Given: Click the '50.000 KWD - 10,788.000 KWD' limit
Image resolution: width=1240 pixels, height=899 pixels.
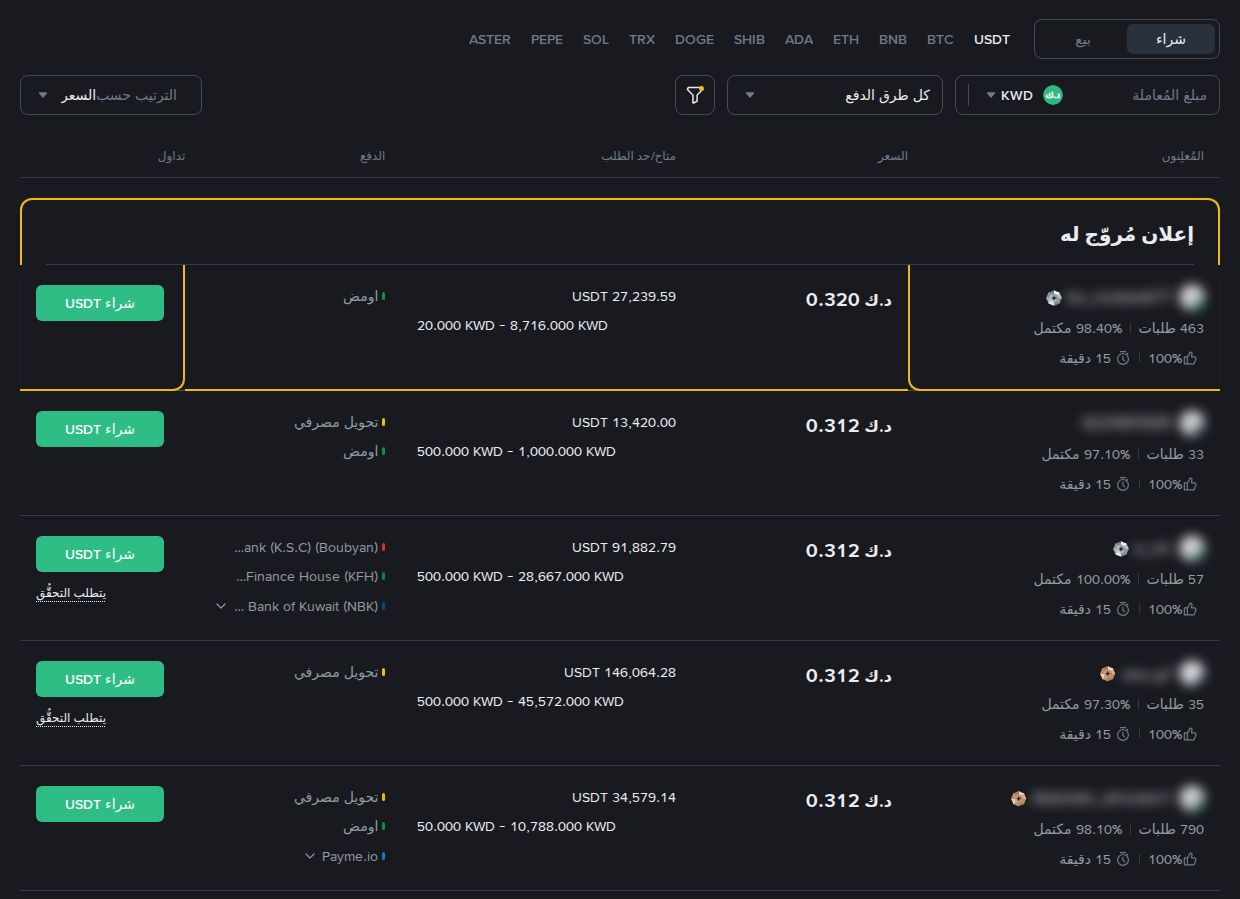Looking at the screenshot, I should point(516,827).
